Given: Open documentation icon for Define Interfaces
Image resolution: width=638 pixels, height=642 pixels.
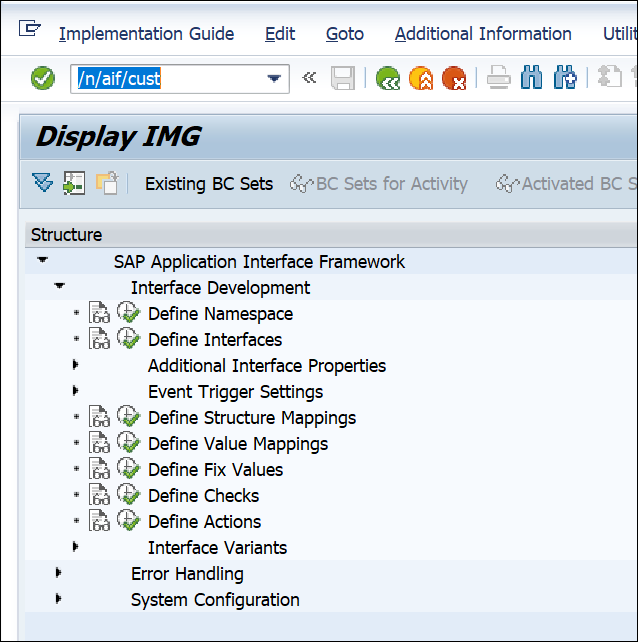Looking at the screenshot, I should click(x=100, y=339).
